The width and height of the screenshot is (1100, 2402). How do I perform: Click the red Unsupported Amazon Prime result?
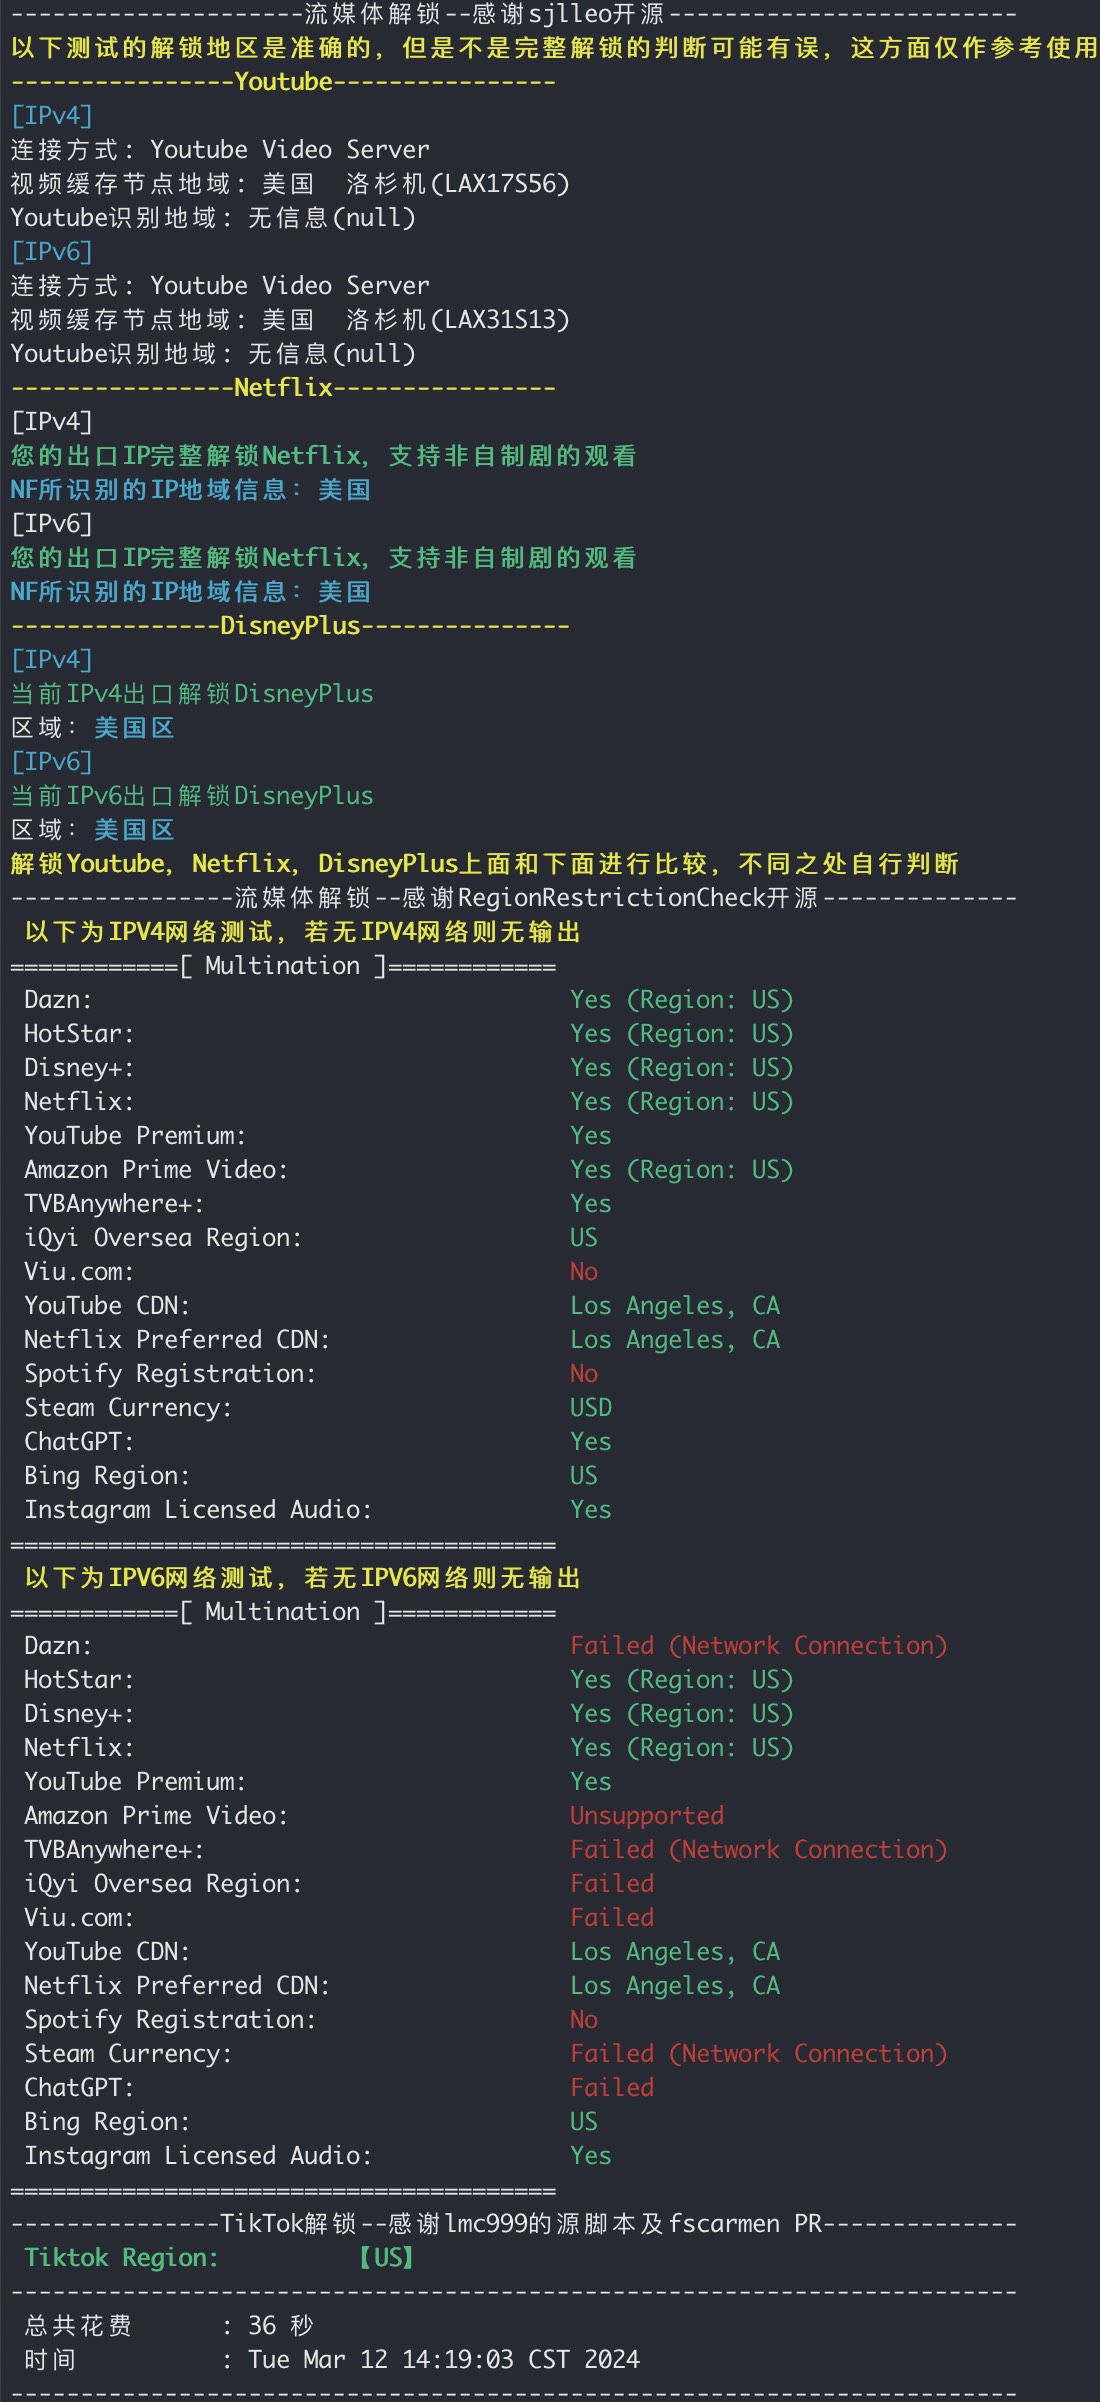pos(647,1816)
